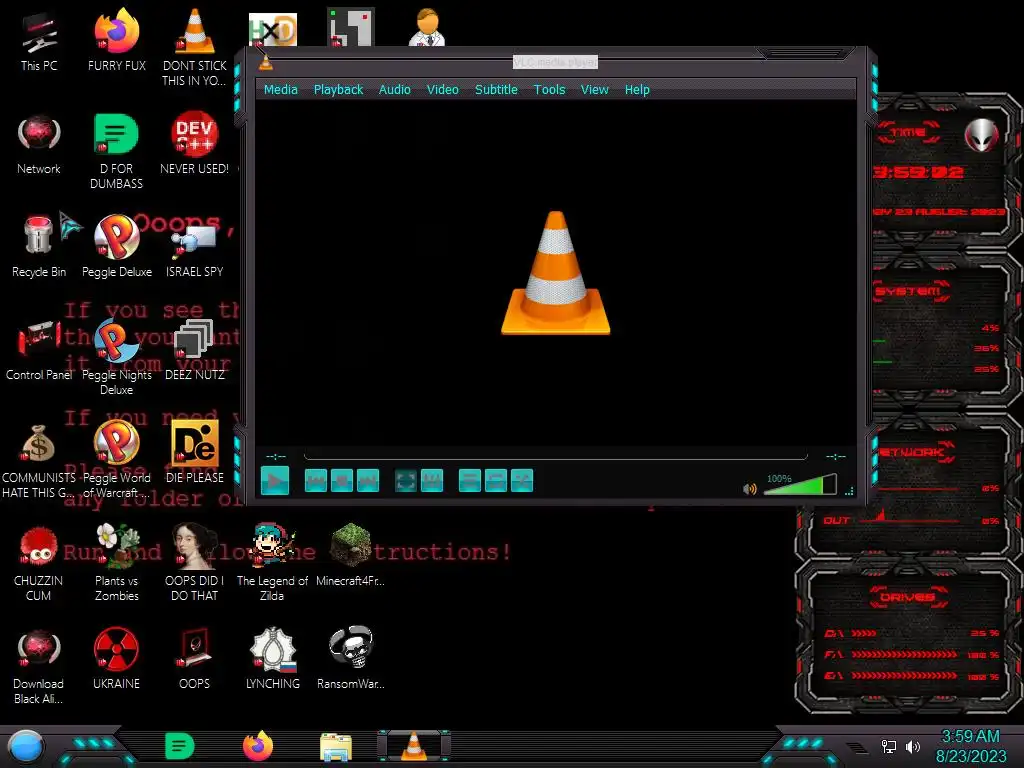Open the Tools menu
The image size is (1024, 768).
[549, 89]
